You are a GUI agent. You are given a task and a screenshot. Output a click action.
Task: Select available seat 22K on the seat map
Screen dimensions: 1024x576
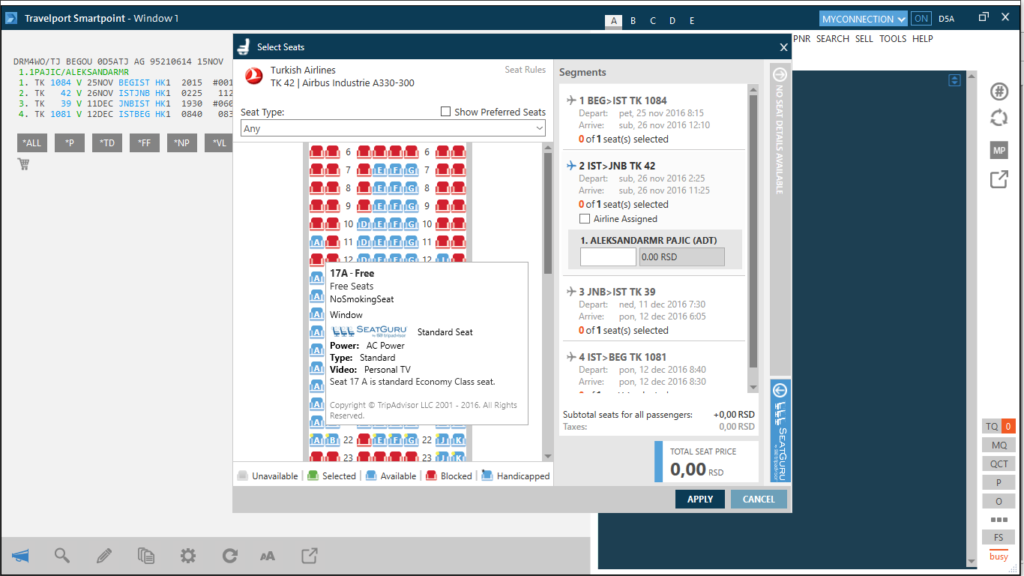458,440
